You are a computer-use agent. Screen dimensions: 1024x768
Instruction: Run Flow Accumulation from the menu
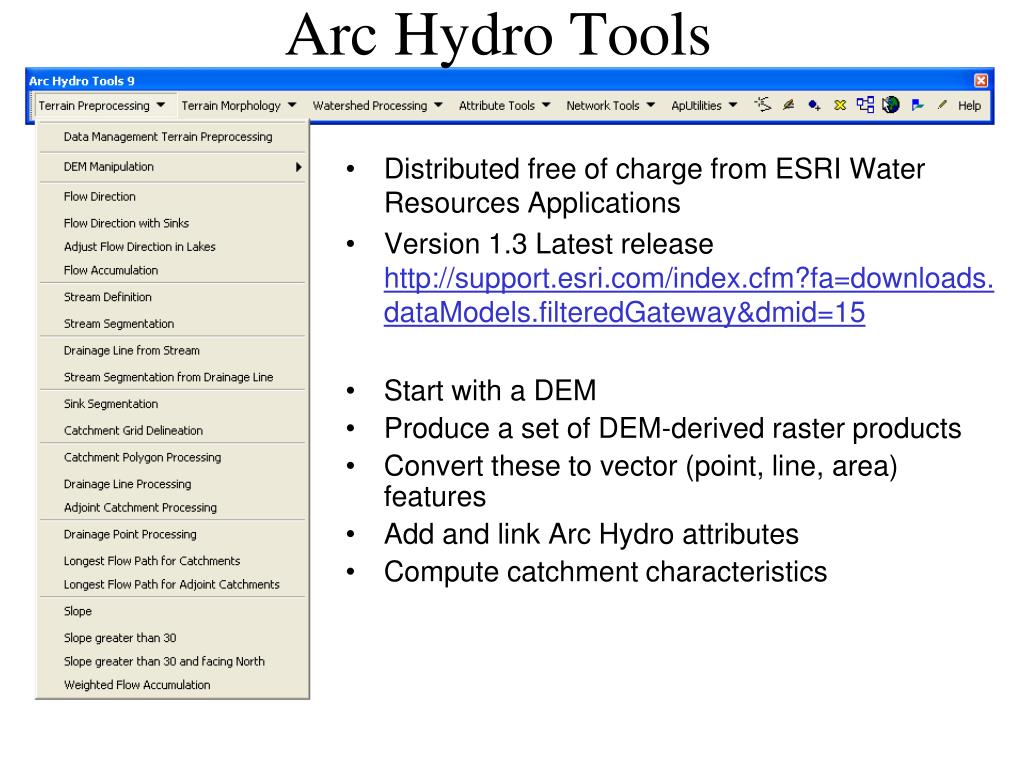tap(172, 270)
